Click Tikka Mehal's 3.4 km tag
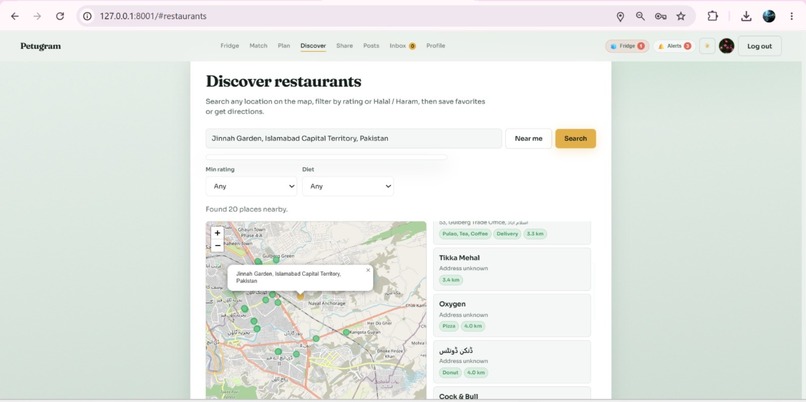 451,280
